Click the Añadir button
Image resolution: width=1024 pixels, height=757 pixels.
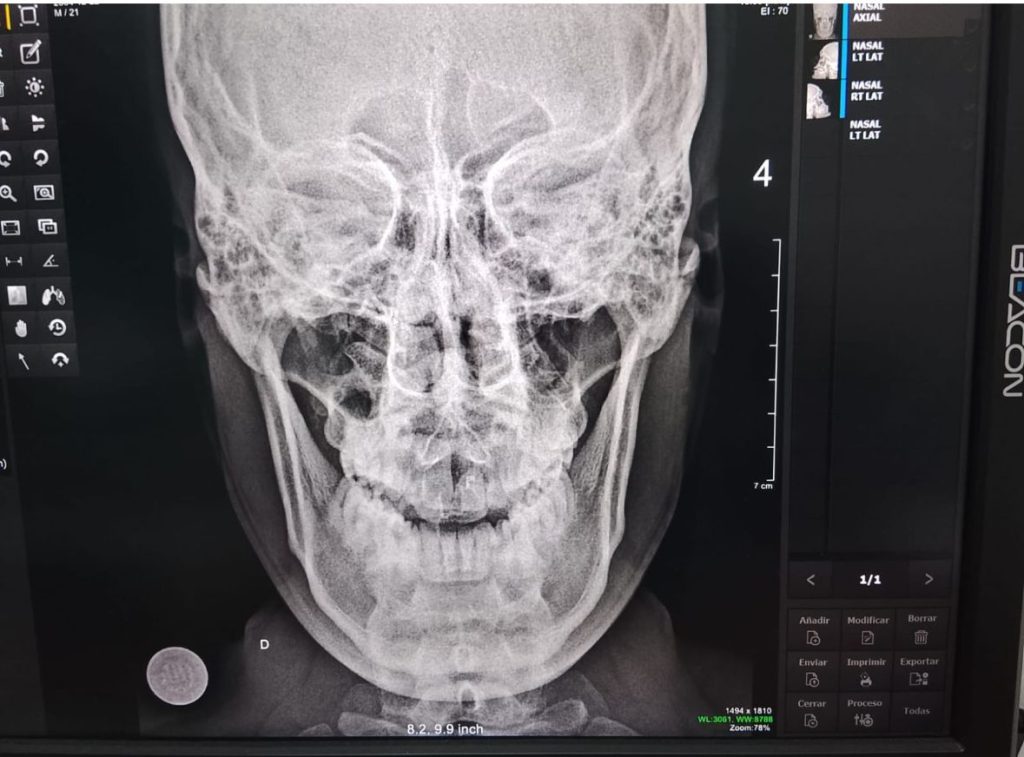pos(813,630)
